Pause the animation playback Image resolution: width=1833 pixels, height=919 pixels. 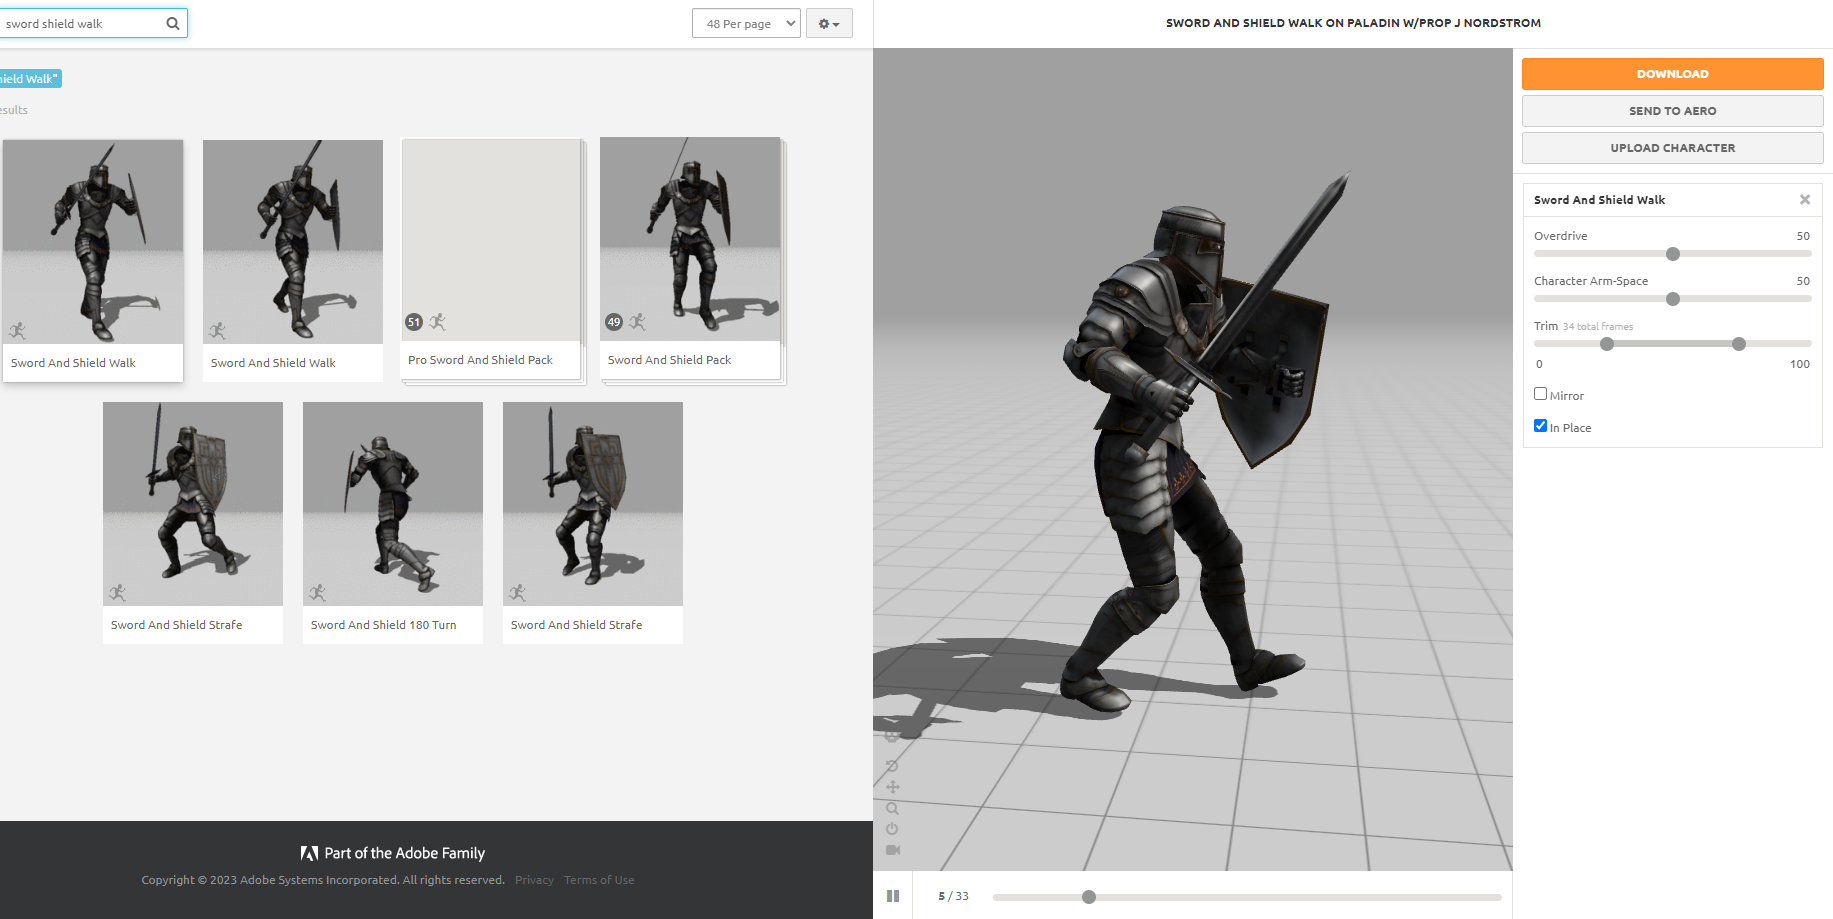(x=893, y=895)
